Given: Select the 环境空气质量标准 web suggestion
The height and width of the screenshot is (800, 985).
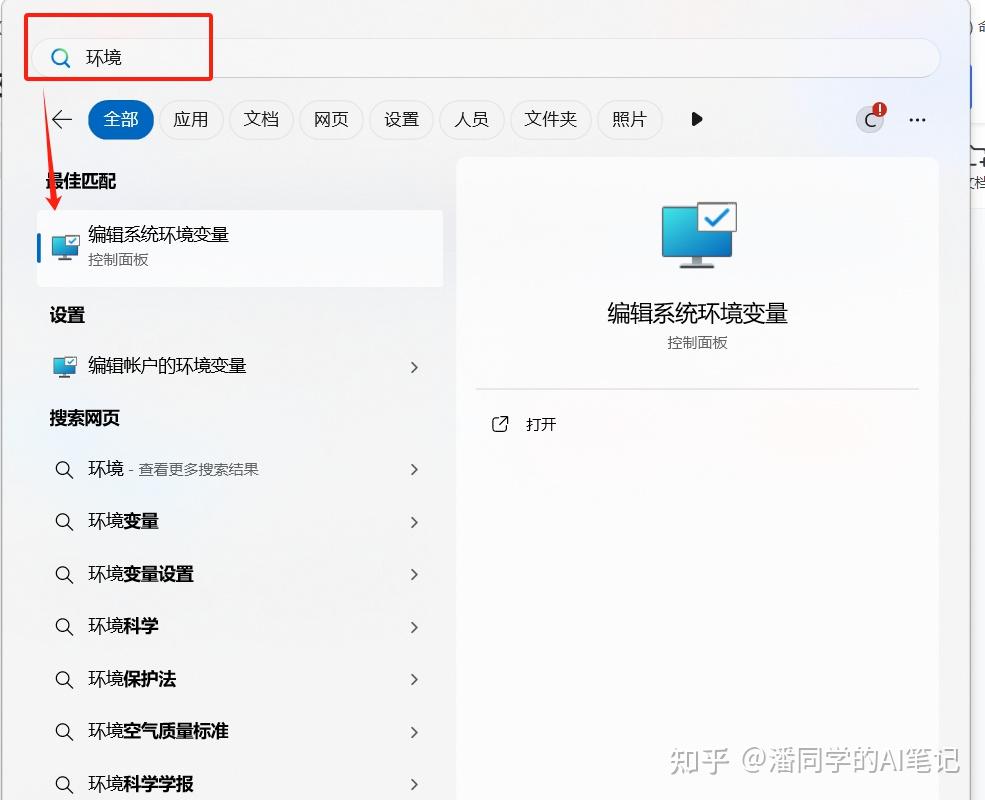Looking at the screenshot, I should pos(158,731).
